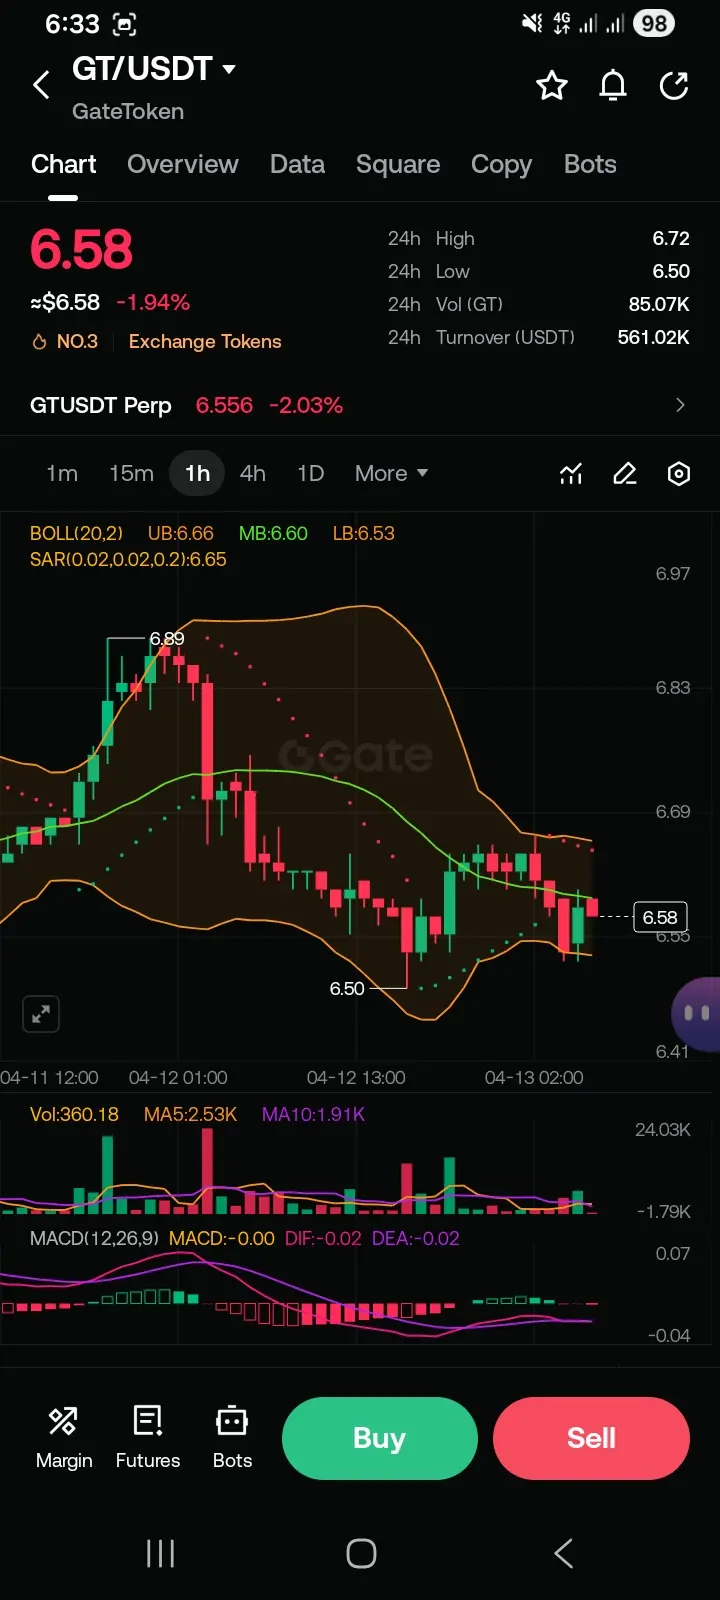Open the Exchange Tokens category link
Viewport: 720px width, 1600px height.
(x=205, y=342)
